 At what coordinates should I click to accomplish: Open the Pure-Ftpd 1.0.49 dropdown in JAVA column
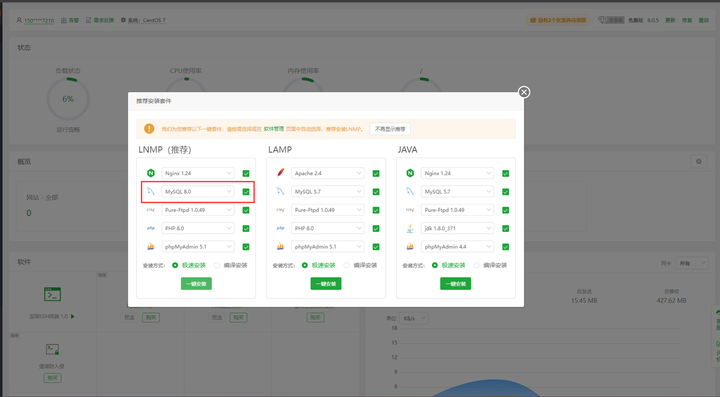pyautogui.click(x=457, y=210)
